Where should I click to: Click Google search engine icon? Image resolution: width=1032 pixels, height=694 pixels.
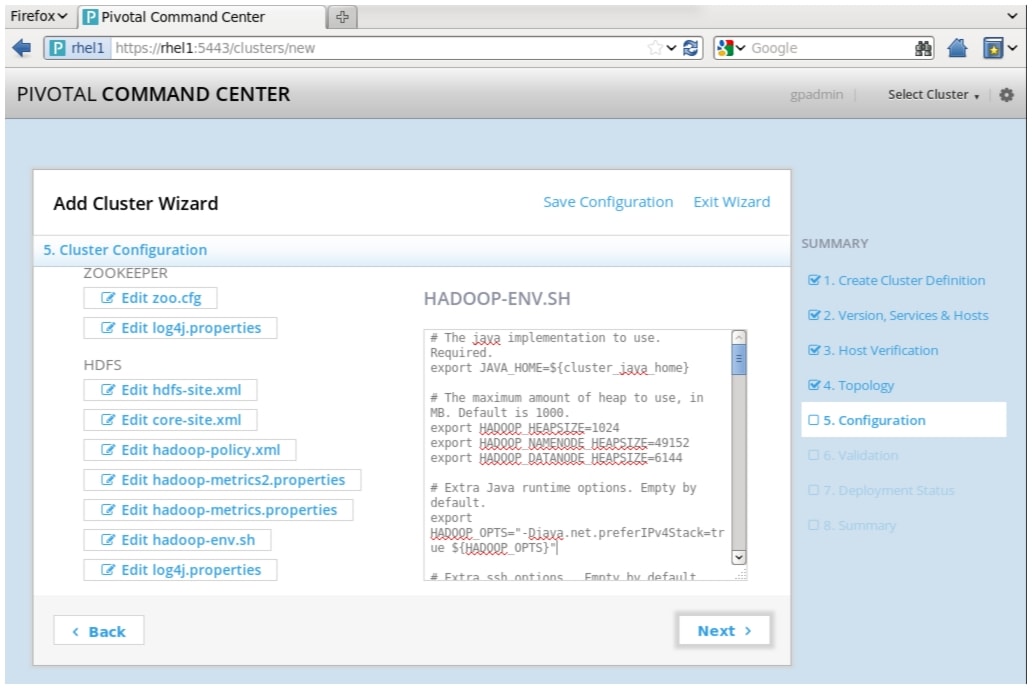pos(725,48)
